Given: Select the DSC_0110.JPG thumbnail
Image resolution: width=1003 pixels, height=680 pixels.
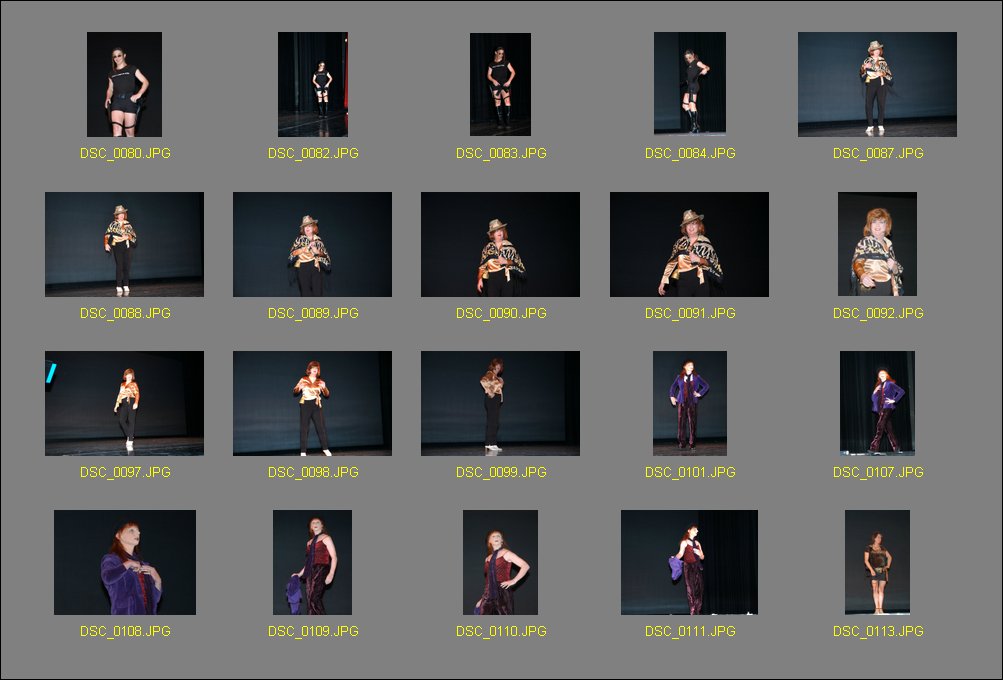Looking at the screenshot, I should 500,562.
